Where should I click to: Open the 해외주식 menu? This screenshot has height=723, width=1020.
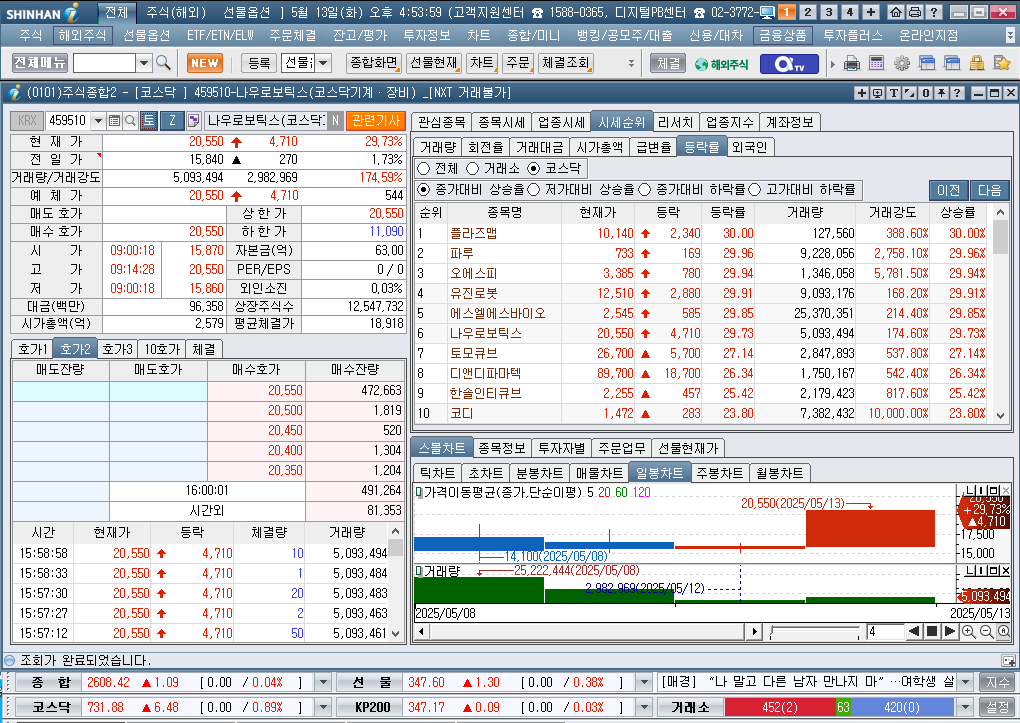(82, 35)
